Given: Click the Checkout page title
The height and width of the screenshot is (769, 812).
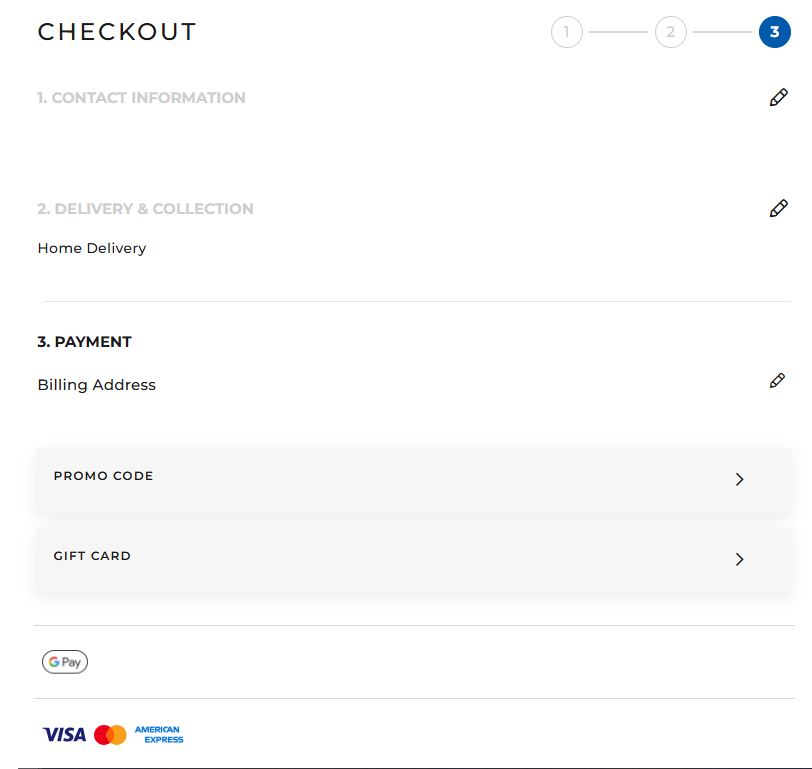Looking at the screenshot, I should click(x=117, y=32).
